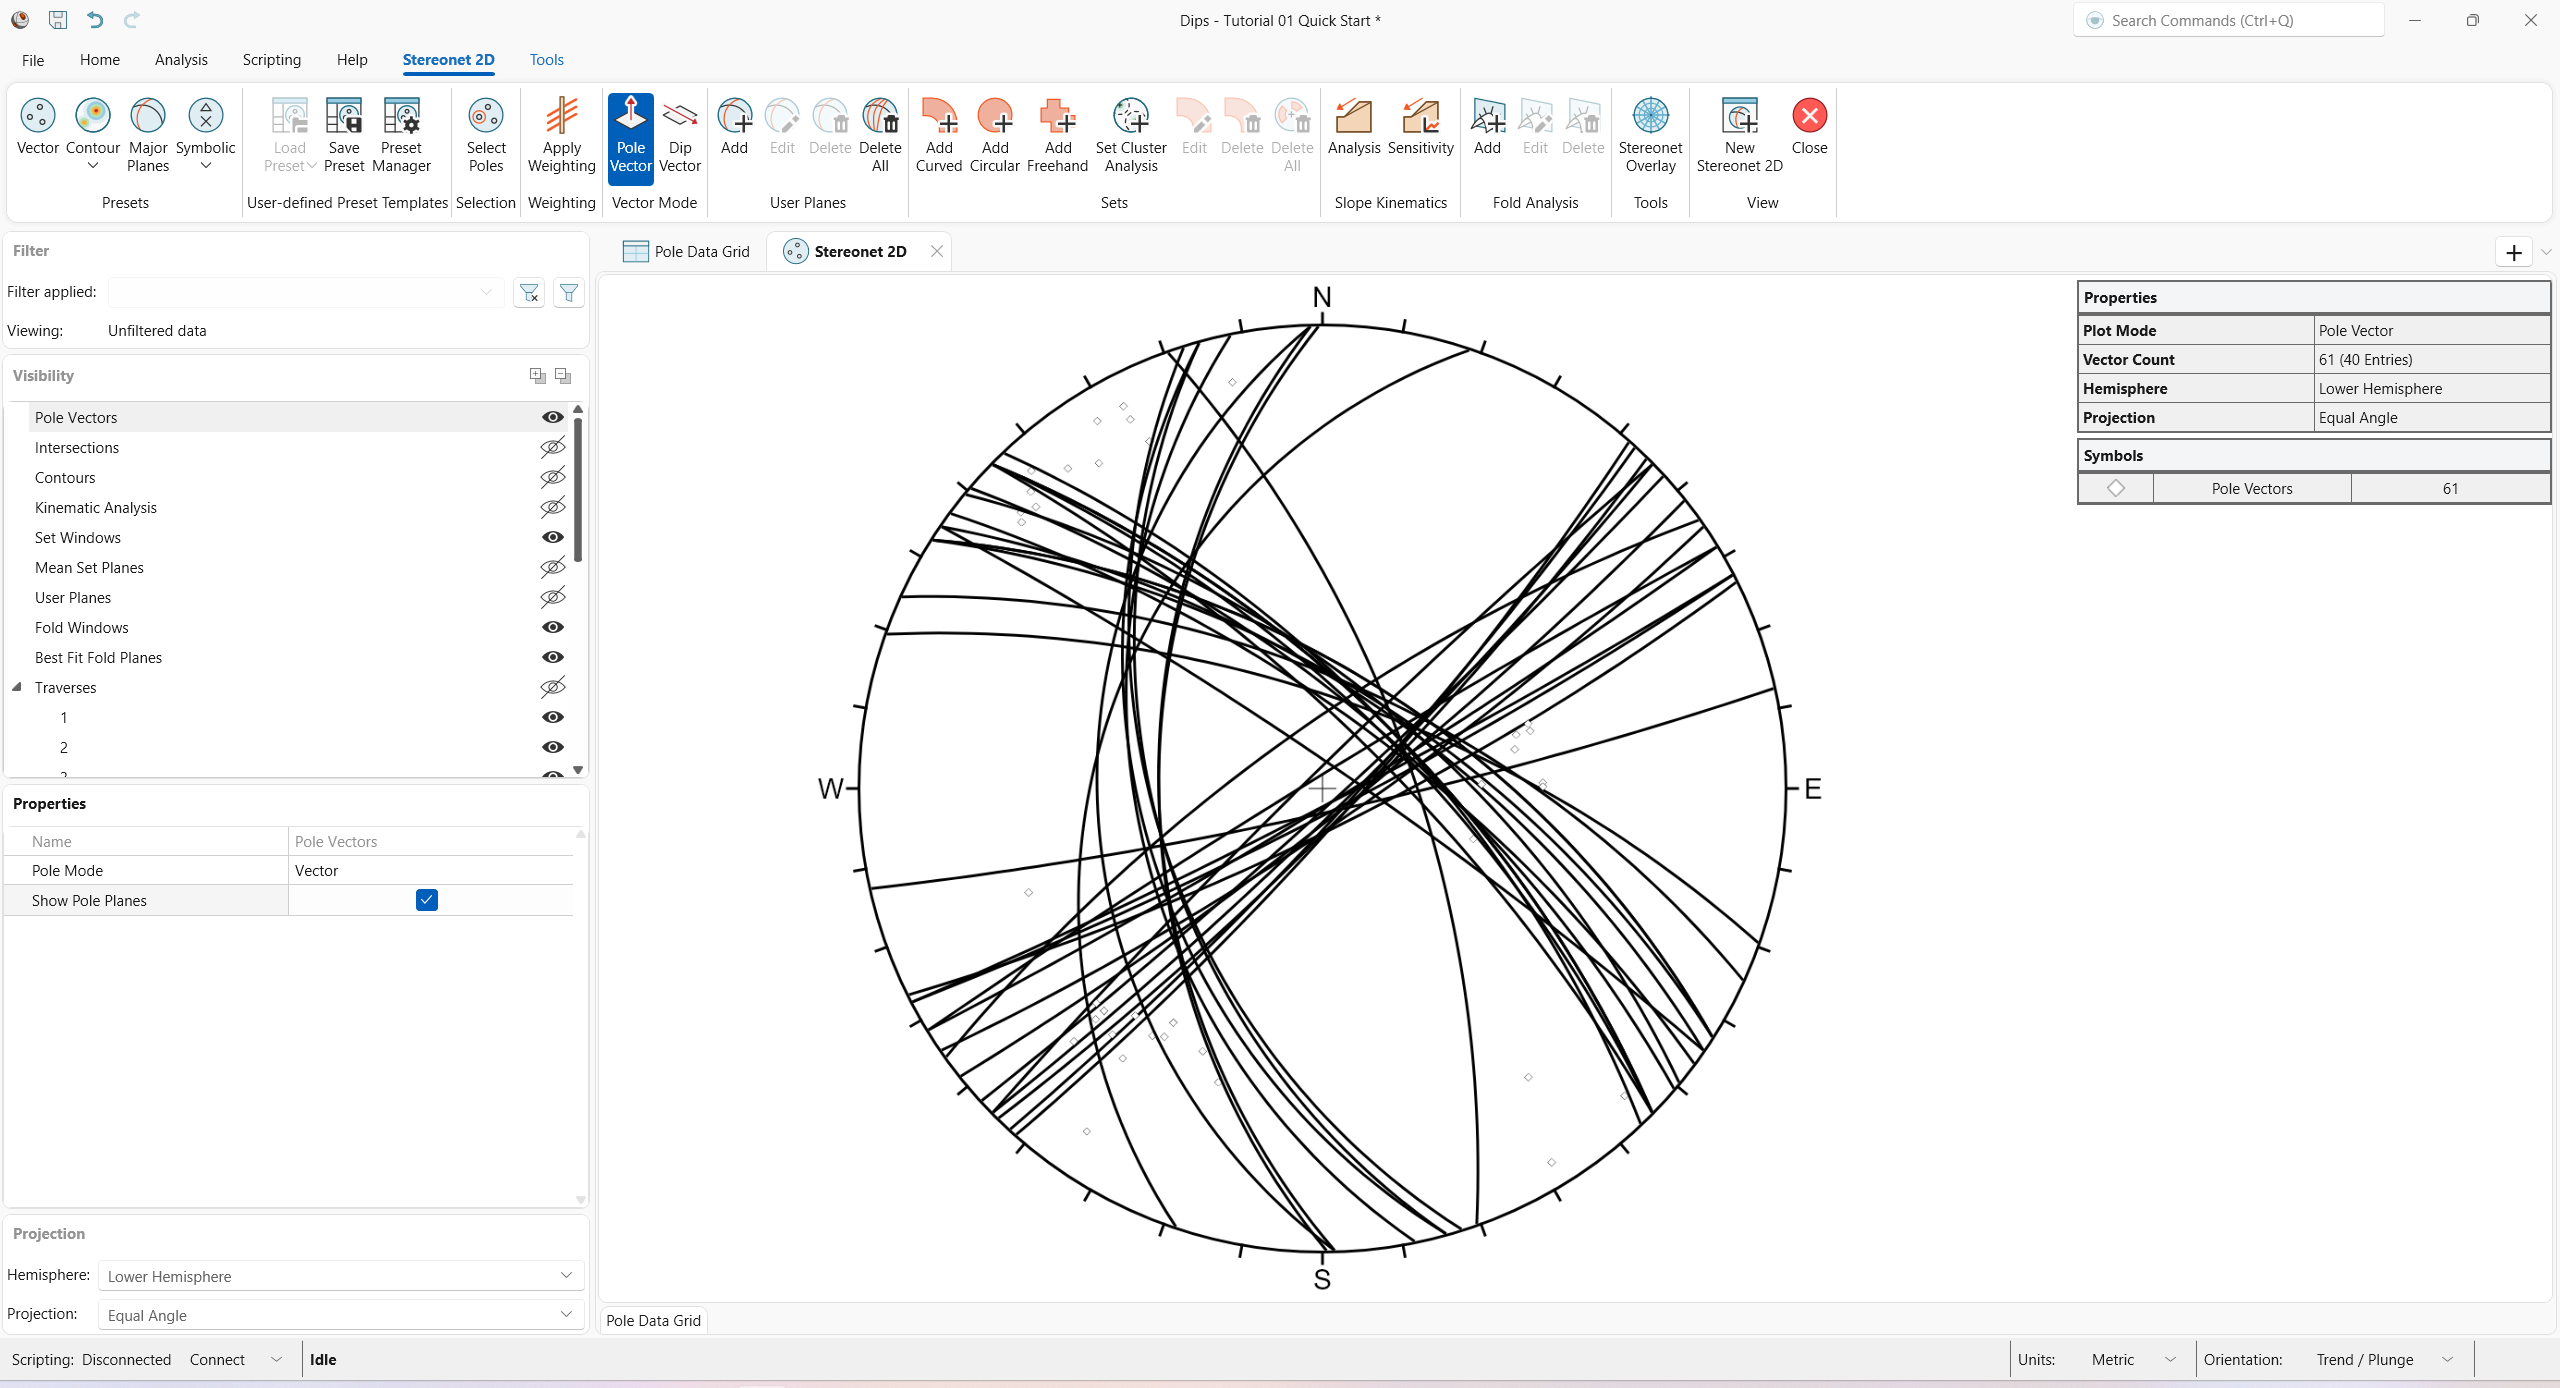Select the Pole Vector mode tool
Viewport: 2560px width, 1388px height.
coord(630,135)
